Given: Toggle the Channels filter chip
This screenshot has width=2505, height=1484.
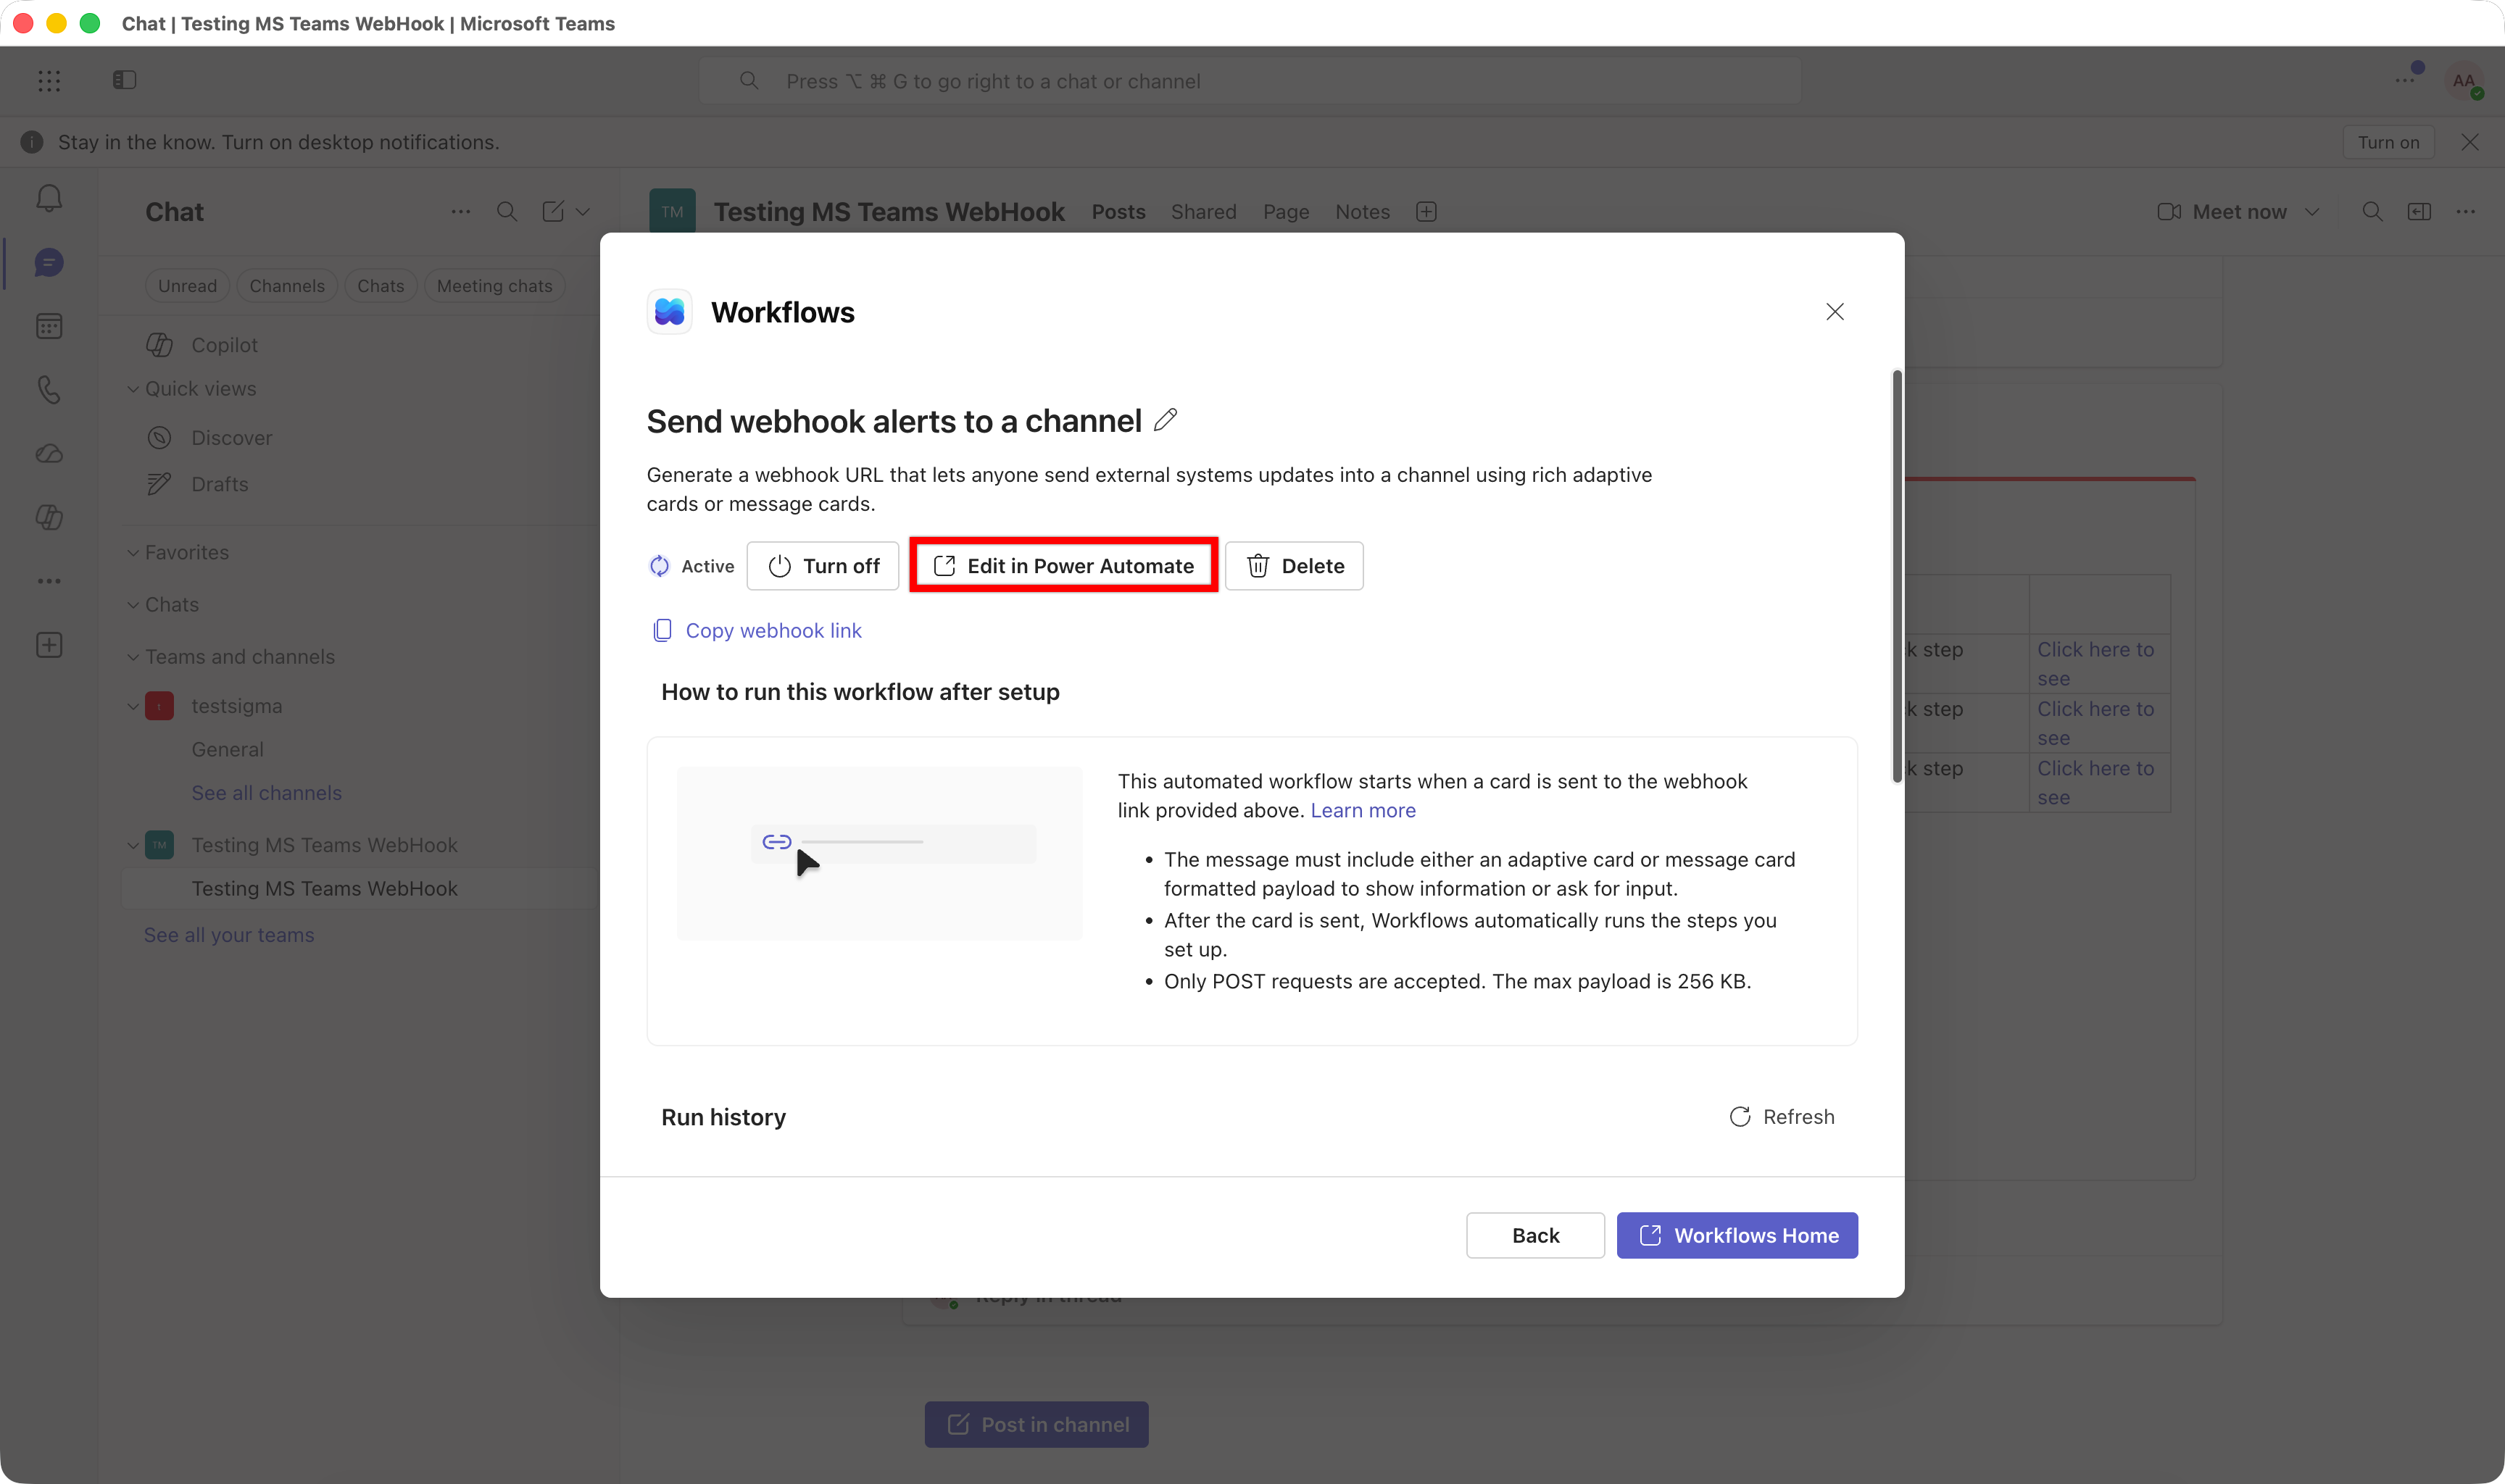Looking at the screenshot, I should [x=287, y=286].
